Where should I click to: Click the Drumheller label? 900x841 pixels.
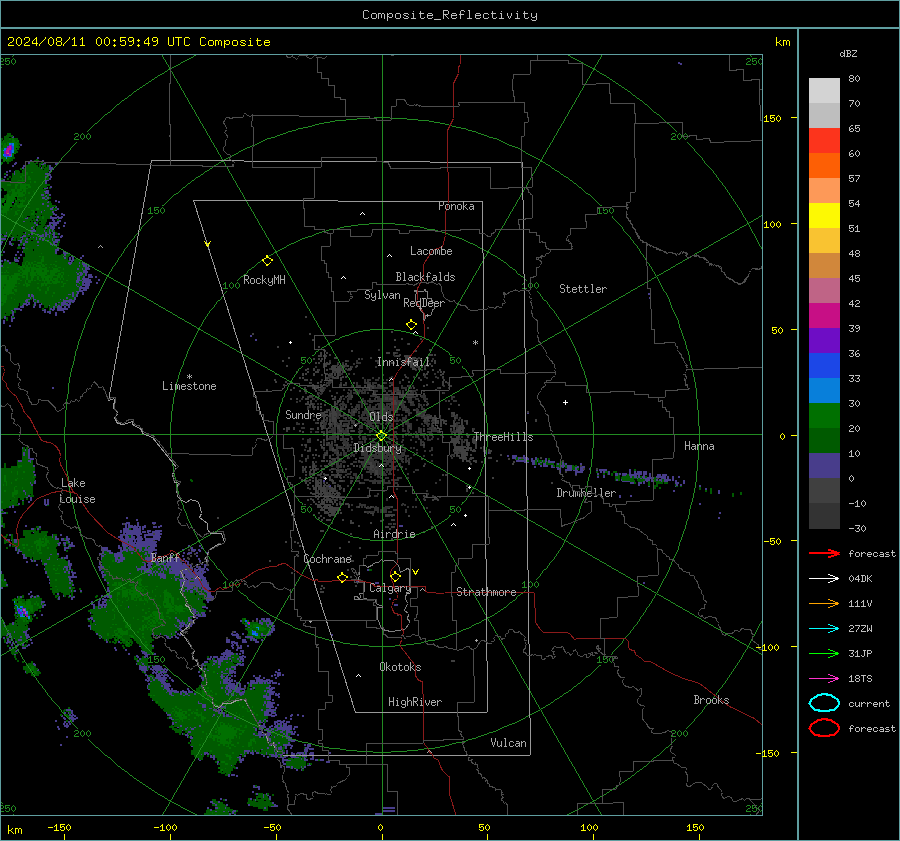pos(586,493)
